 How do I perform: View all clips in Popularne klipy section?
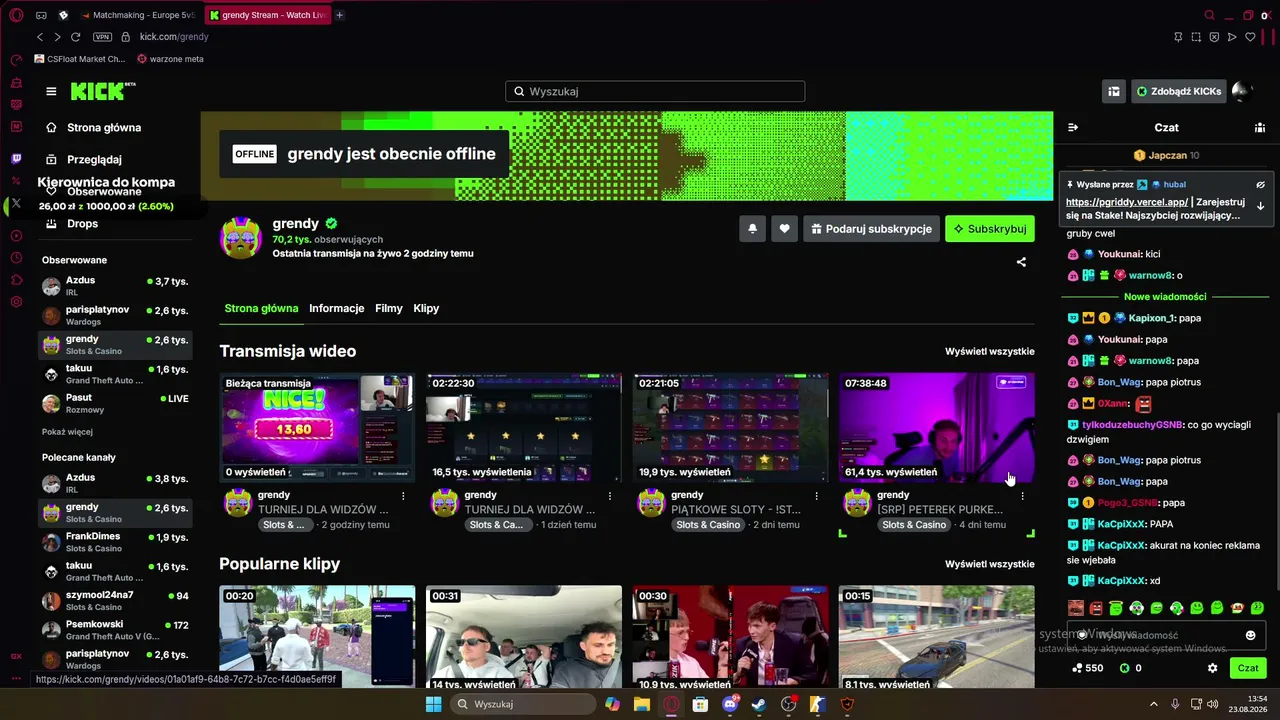point(990,564)
